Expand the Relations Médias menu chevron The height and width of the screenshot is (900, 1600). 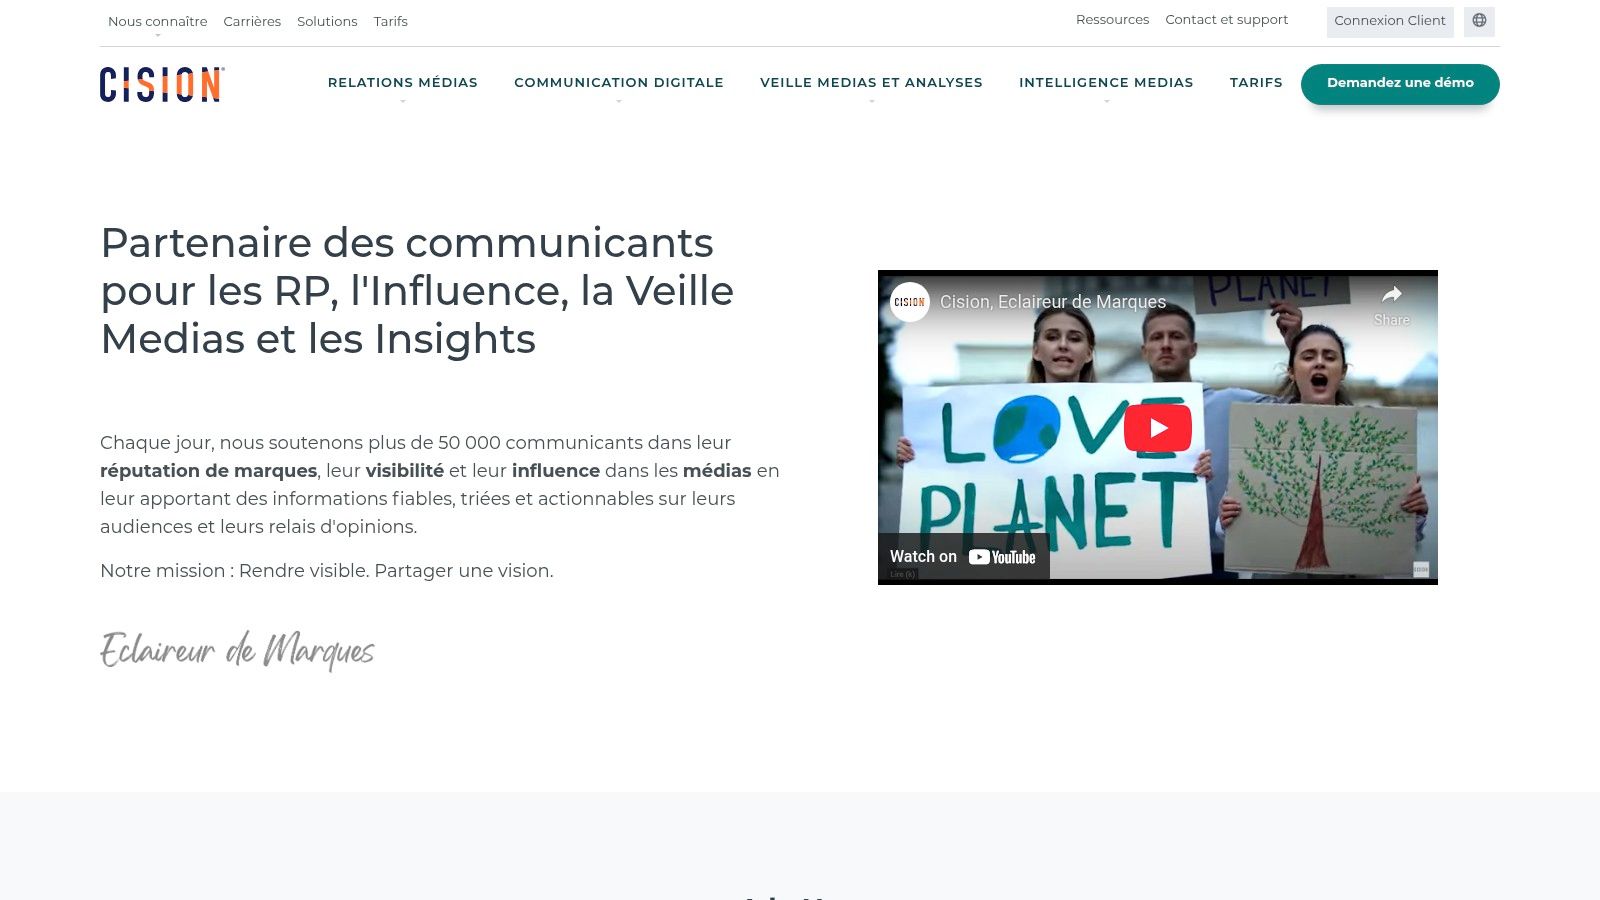point(403,101)
